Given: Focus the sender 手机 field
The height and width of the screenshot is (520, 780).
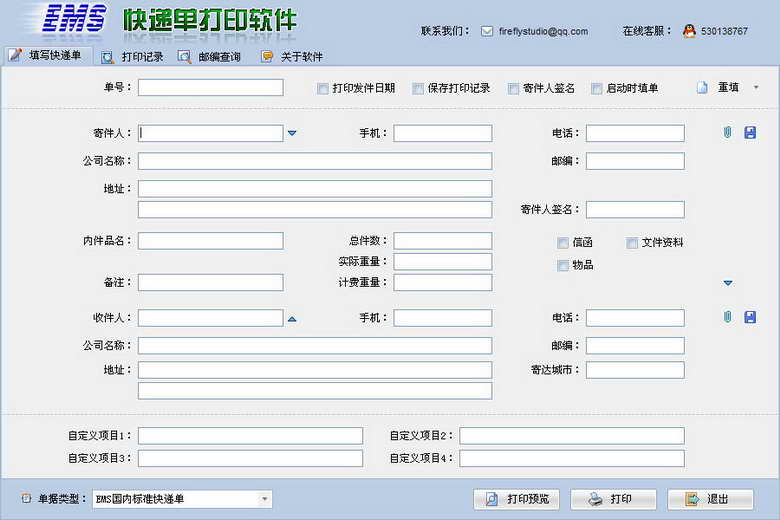Looking at the screenshot, I should (443, 133).
